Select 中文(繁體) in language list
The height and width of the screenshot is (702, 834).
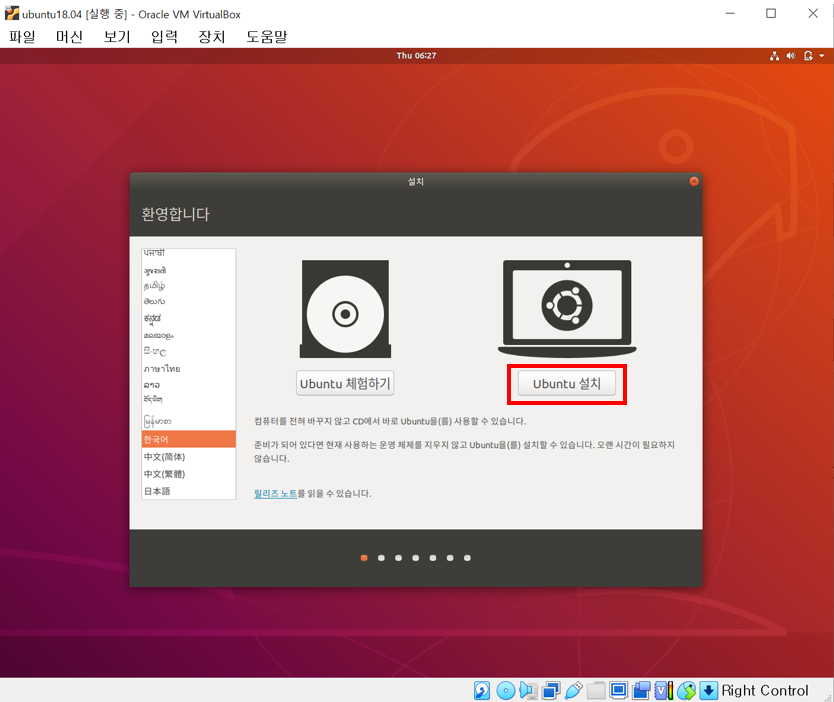tap(189, 474)
